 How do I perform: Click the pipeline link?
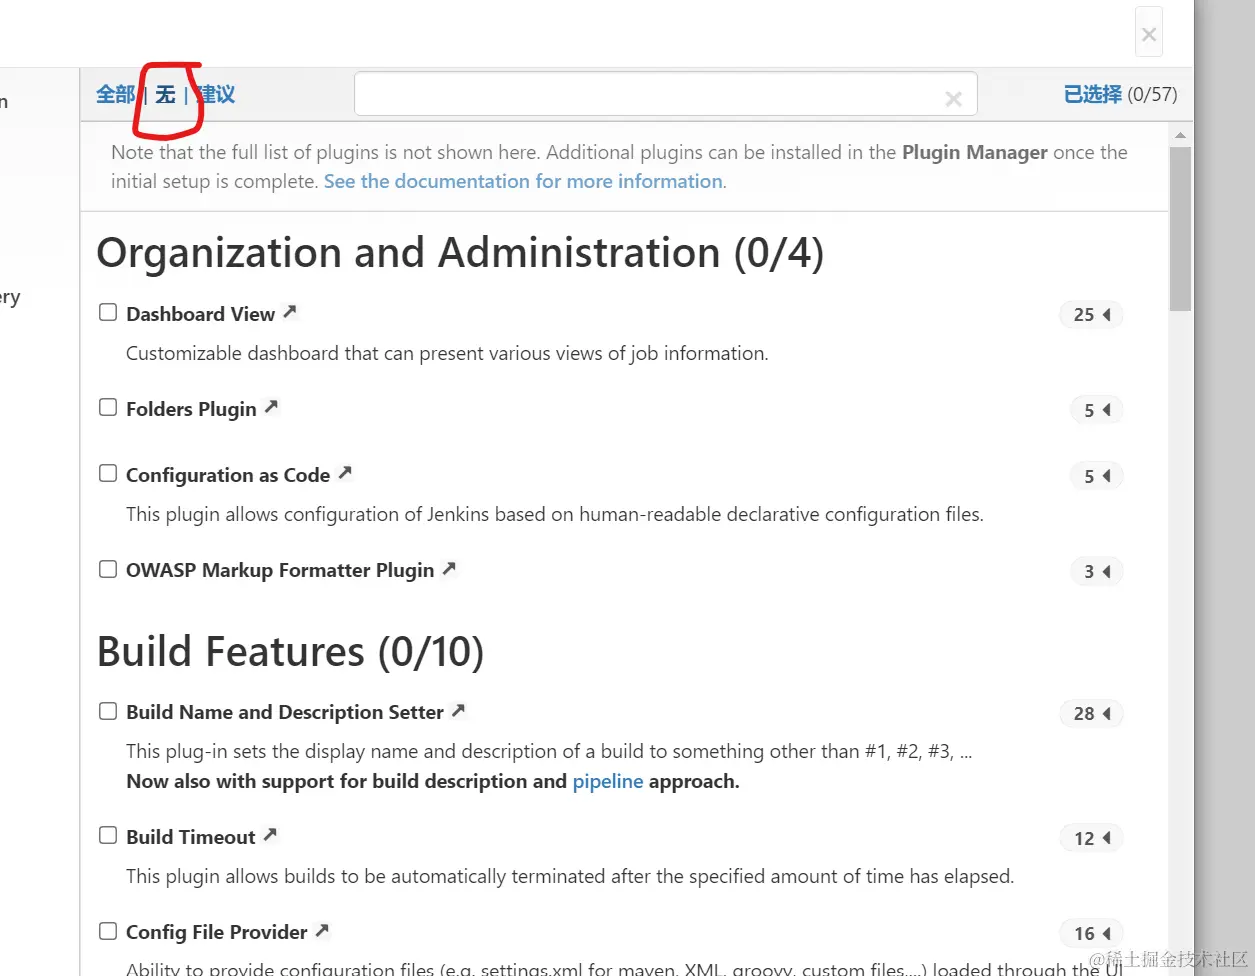tap(607, 782)
